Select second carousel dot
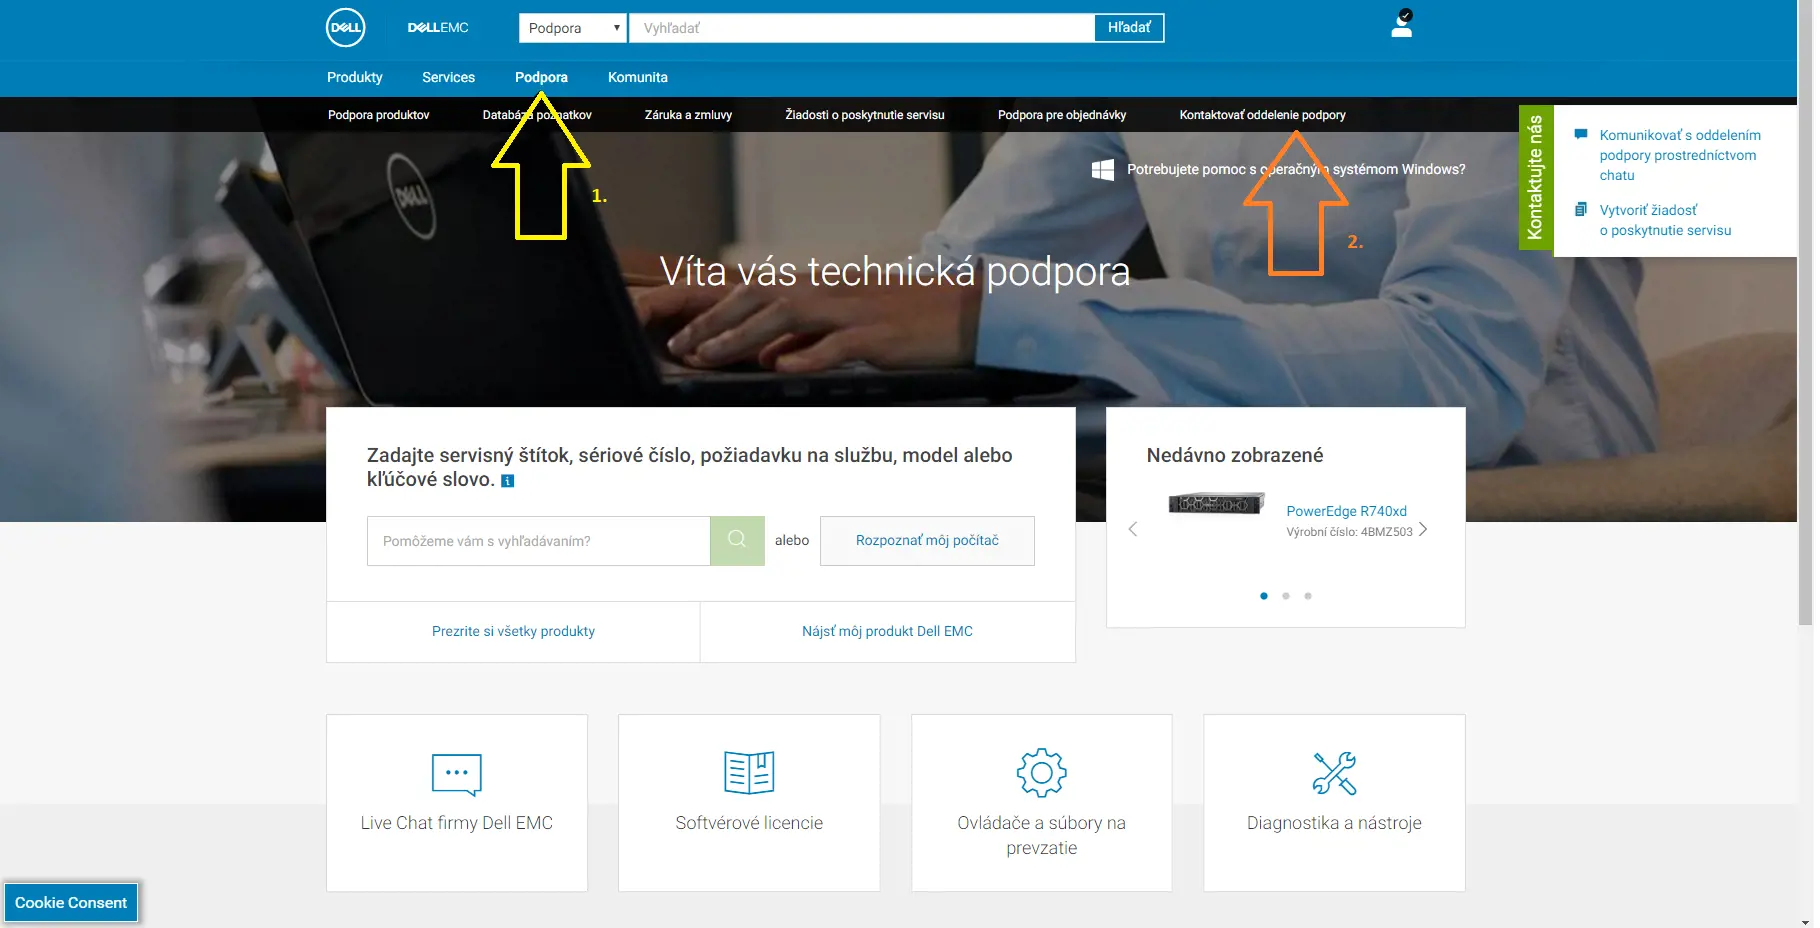Screen dimensions: 1820x928 point(1286,596)
